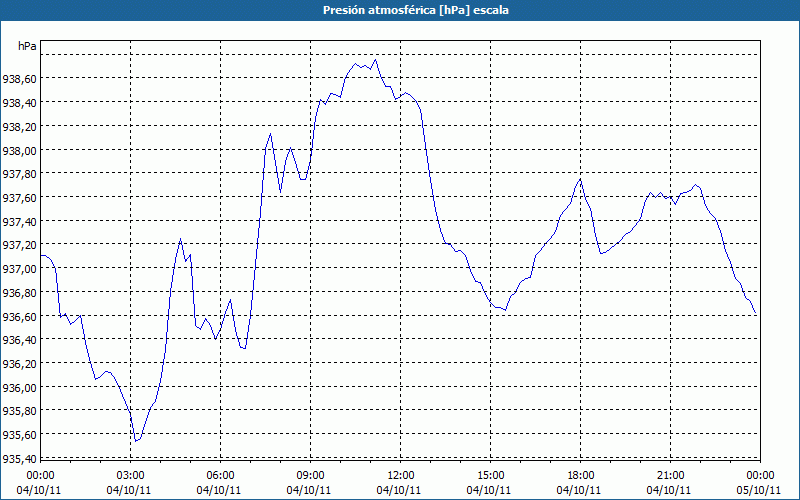Click the pressure minimum point near 03:00
This screenshot has height=500, width=800.
[x=136, y=441]
